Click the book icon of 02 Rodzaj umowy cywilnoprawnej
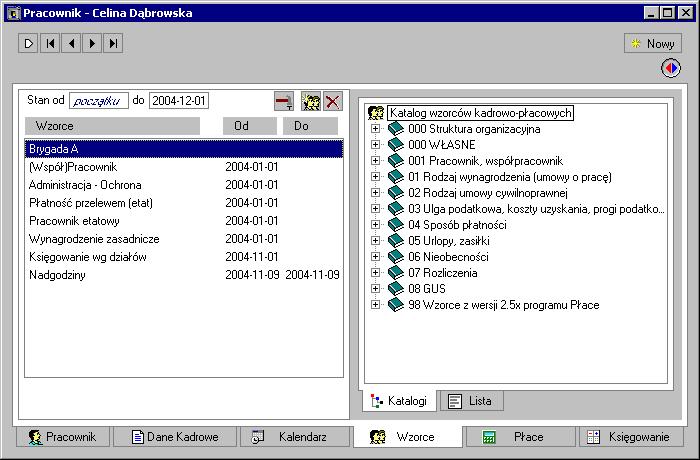The image size is (700, 460). tap(396, 193)
